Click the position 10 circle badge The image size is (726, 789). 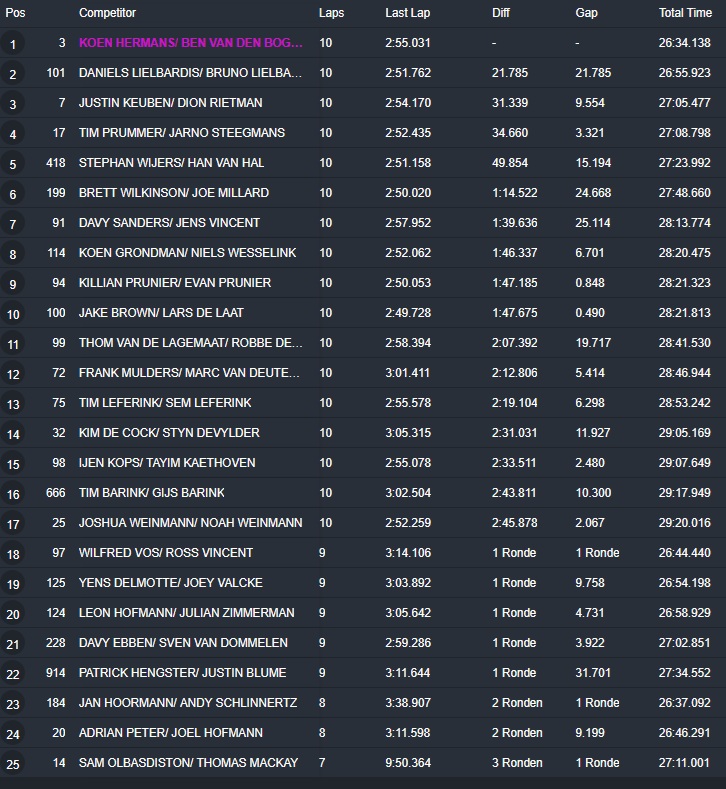13,314
